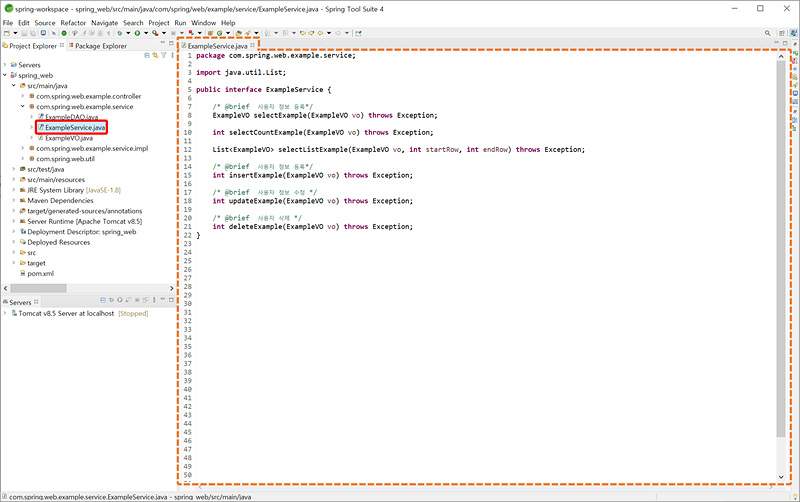Select Deployment Descriptor: spring_web

[x=78, y=232]
